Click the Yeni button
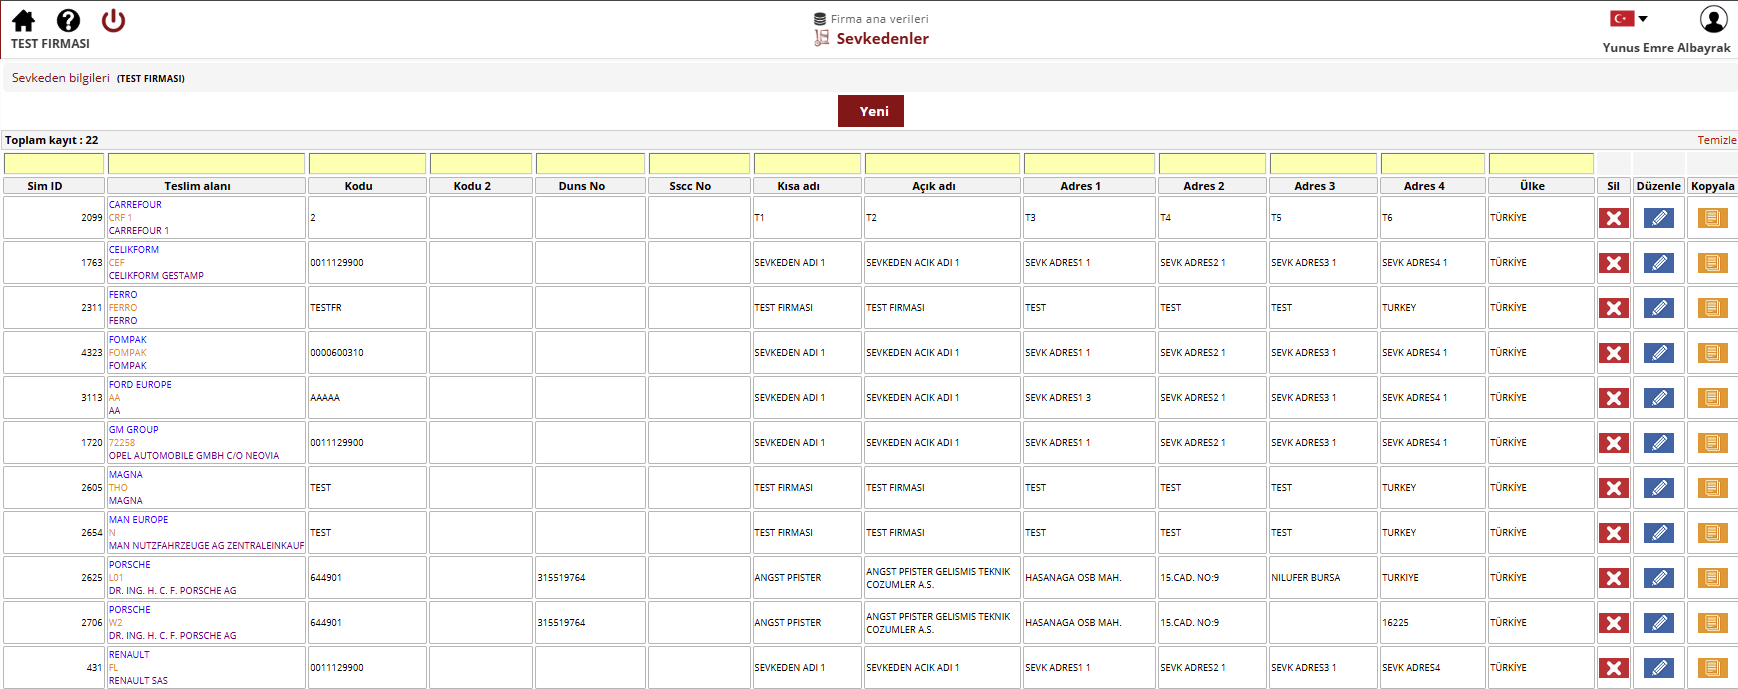The height and width of the screenshot is (689, 1738). 871,111
